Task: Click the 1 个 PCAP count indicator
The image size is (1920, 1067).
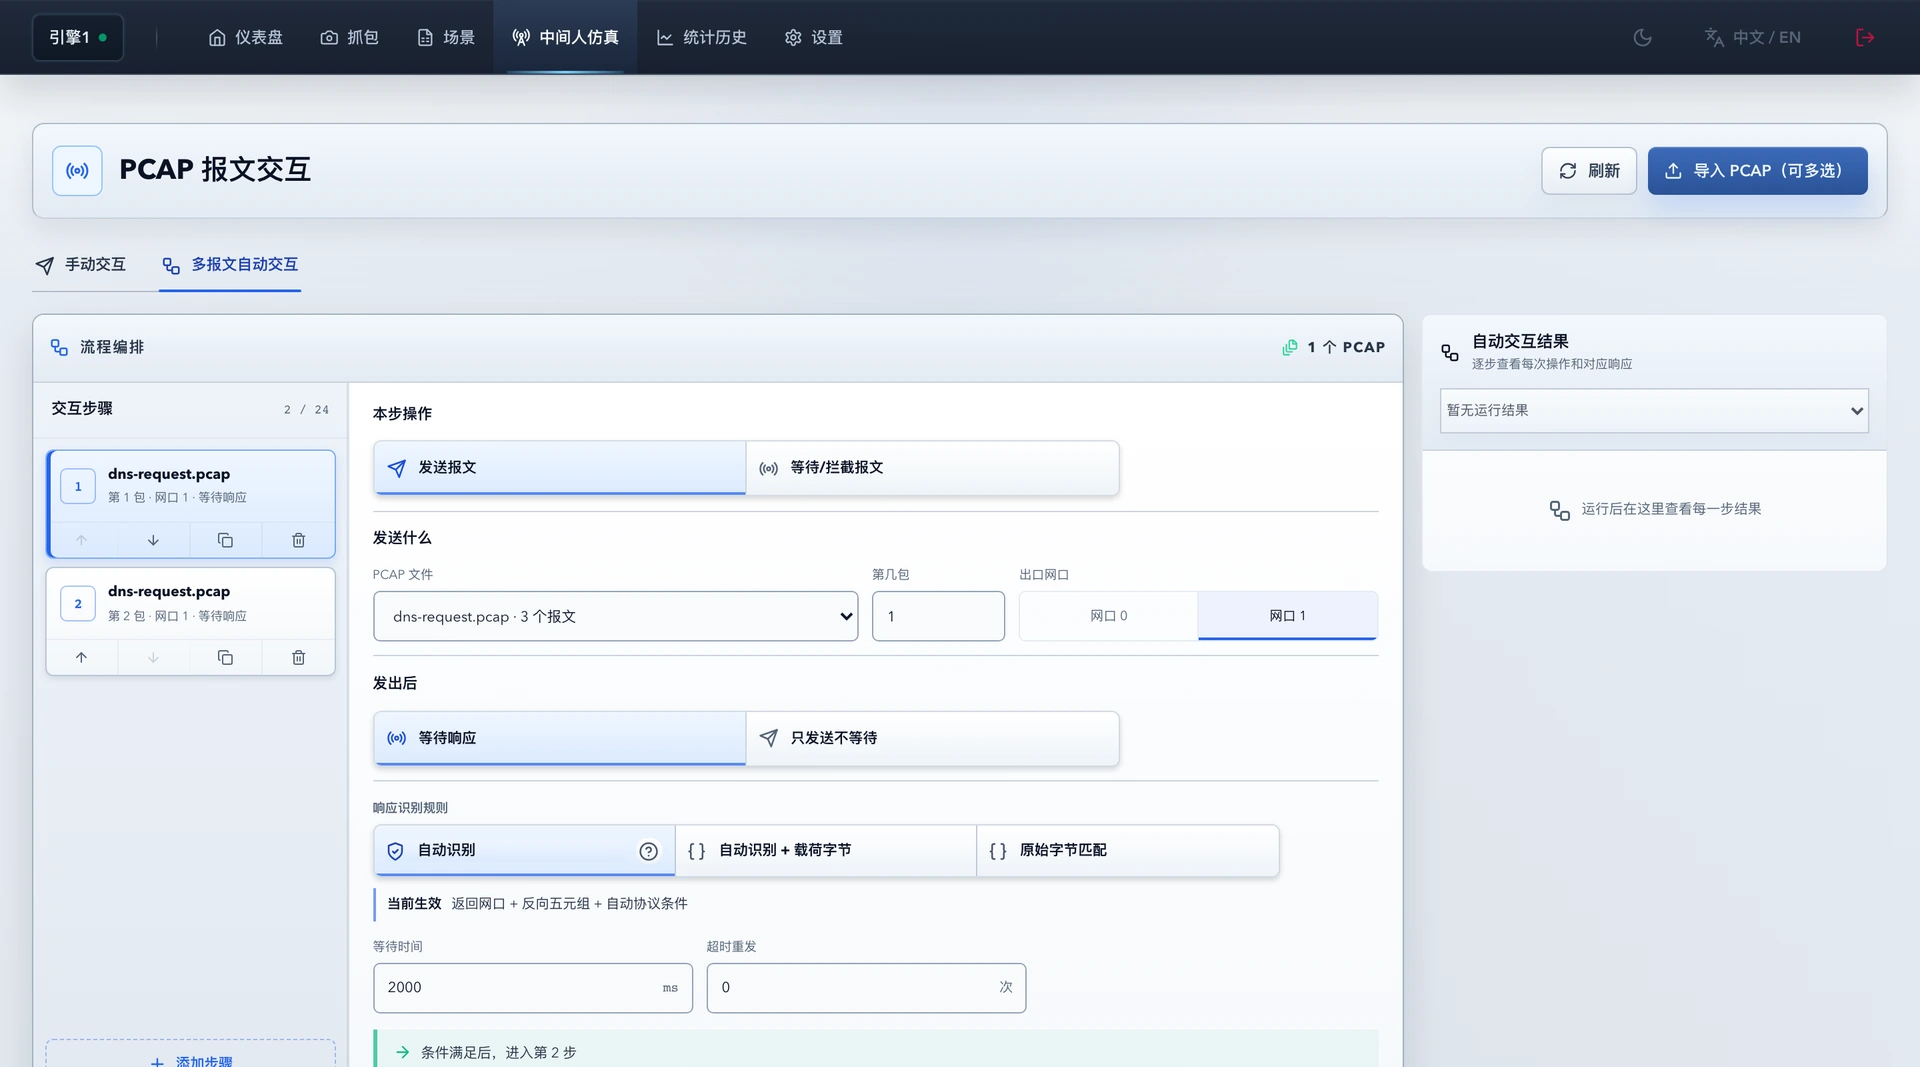Action: coord(1334,347)
